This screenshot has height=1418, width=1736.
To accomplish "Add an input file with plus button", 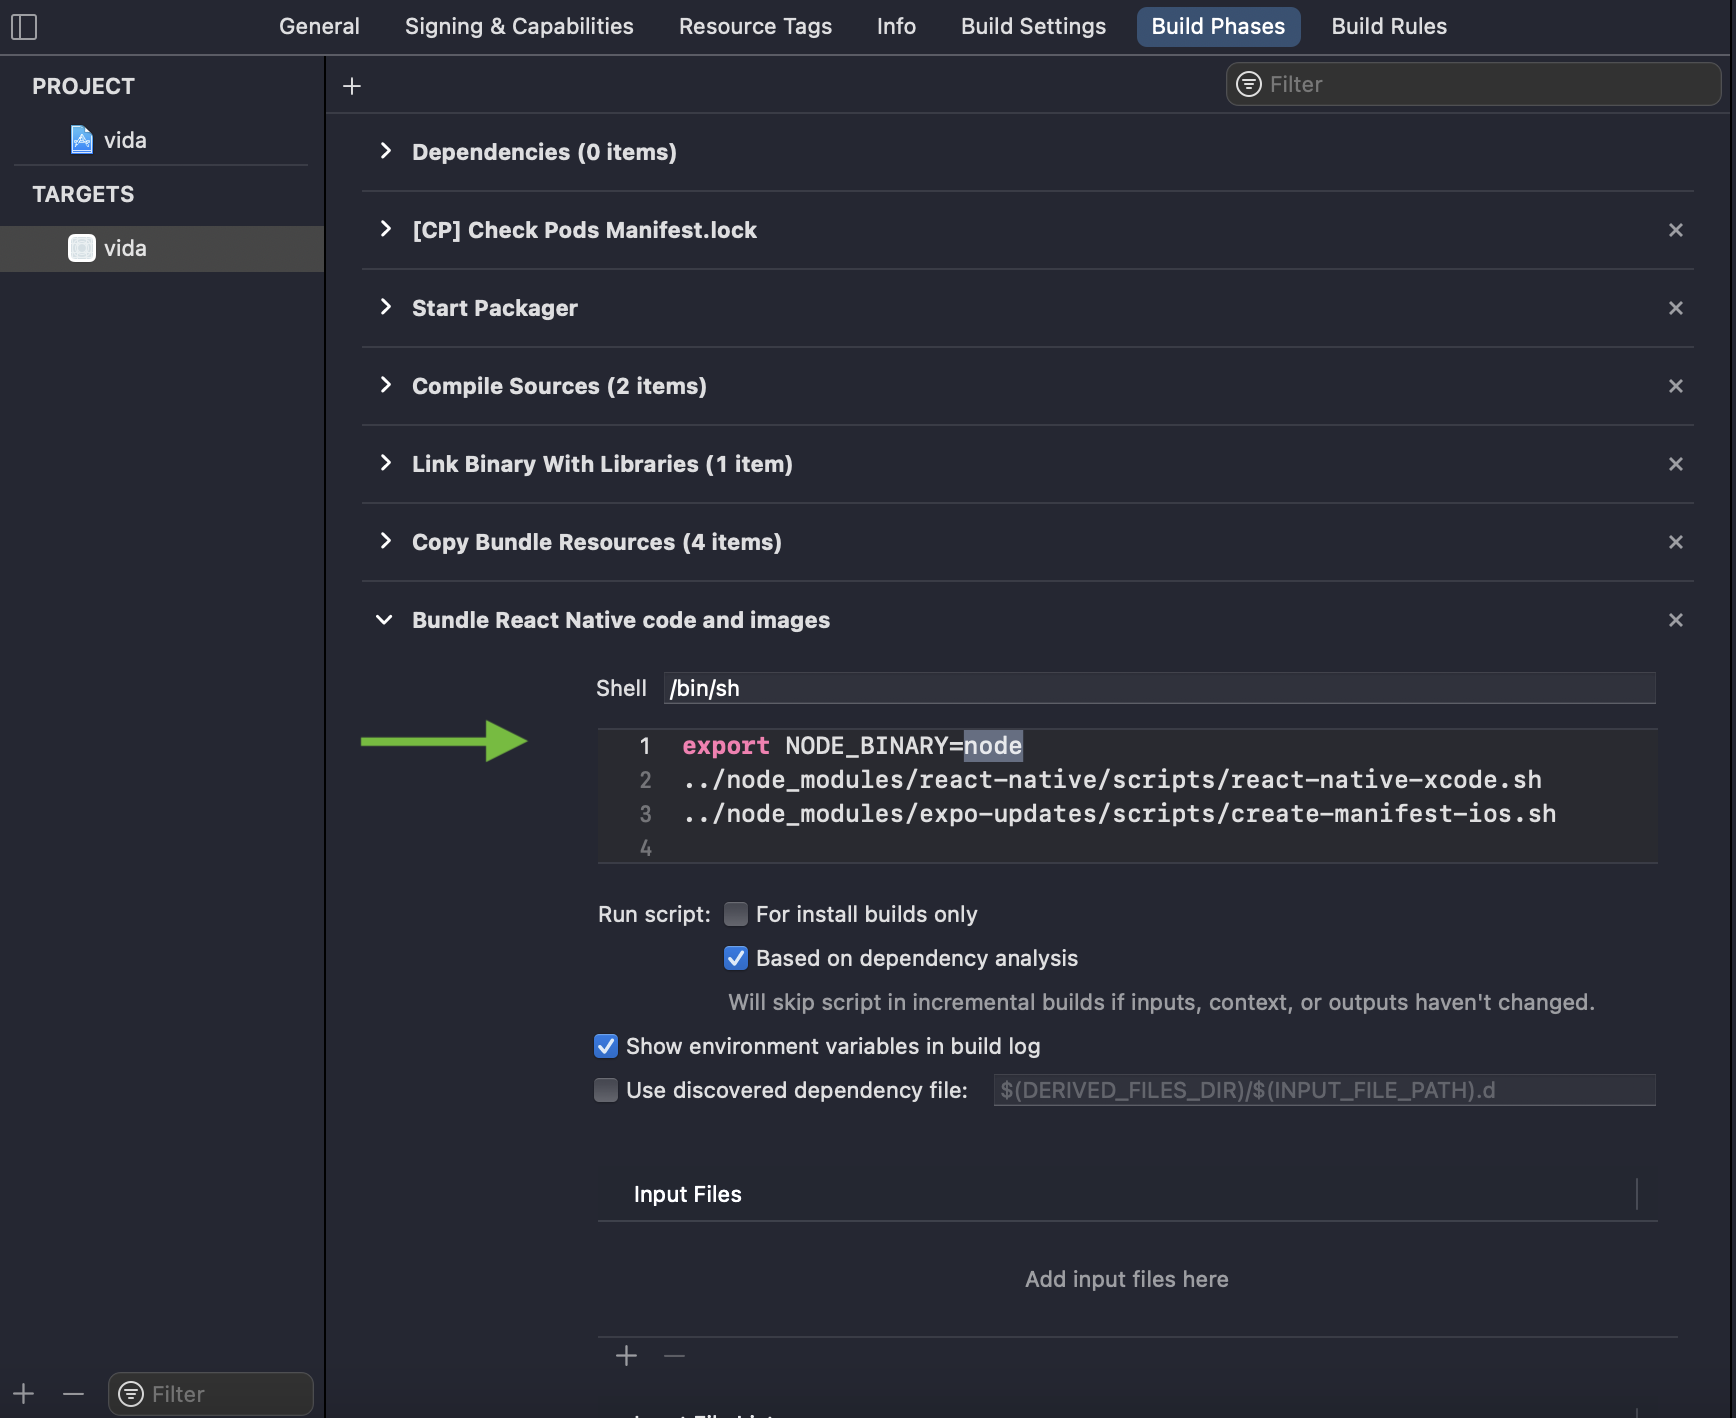I will coord(627,1356).
